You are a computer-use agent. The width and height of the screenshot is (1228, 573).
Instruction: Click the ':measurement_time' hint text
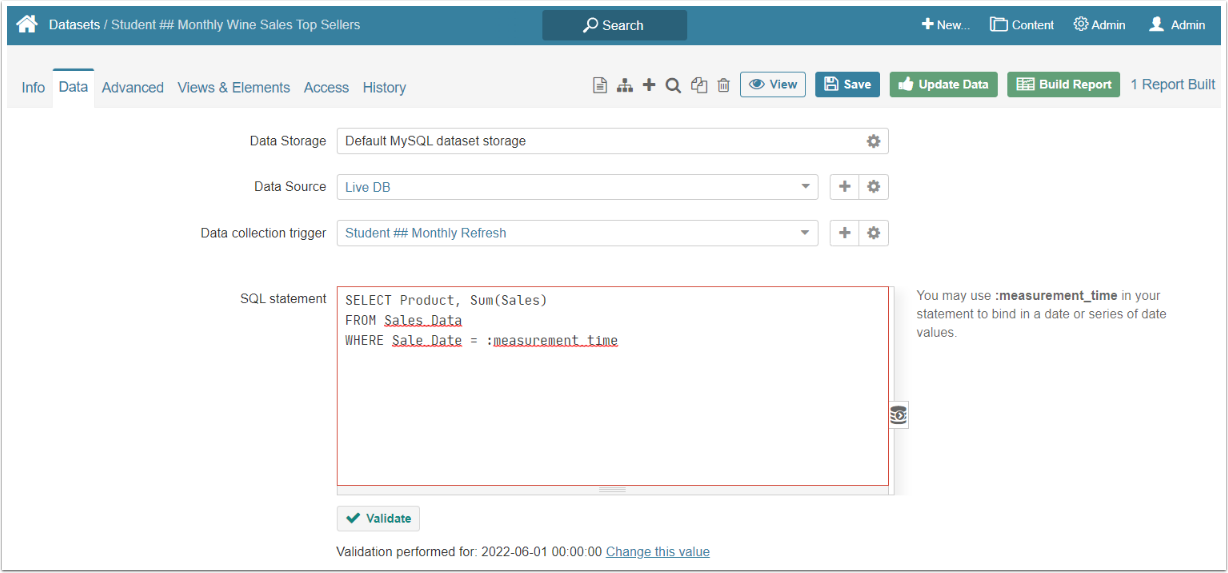point(1054,296)
